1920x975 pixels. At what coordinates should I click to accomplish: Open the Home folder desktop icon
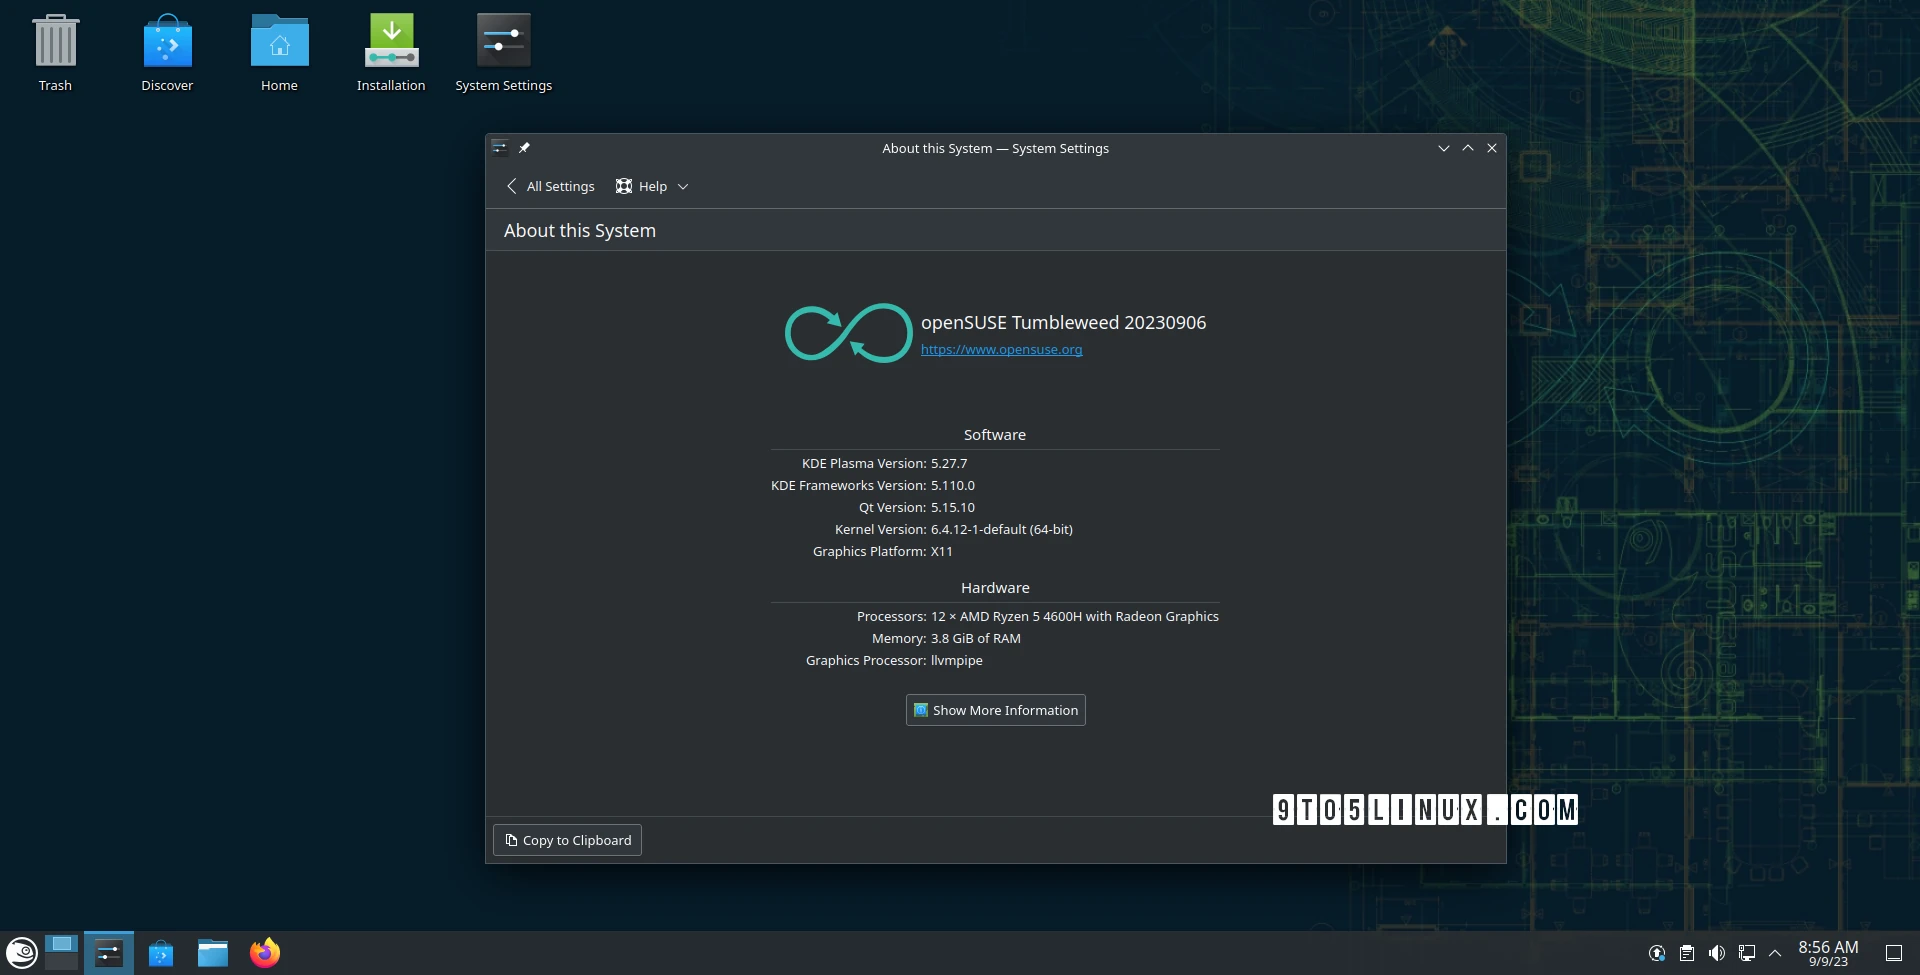(x=279, y=53)
